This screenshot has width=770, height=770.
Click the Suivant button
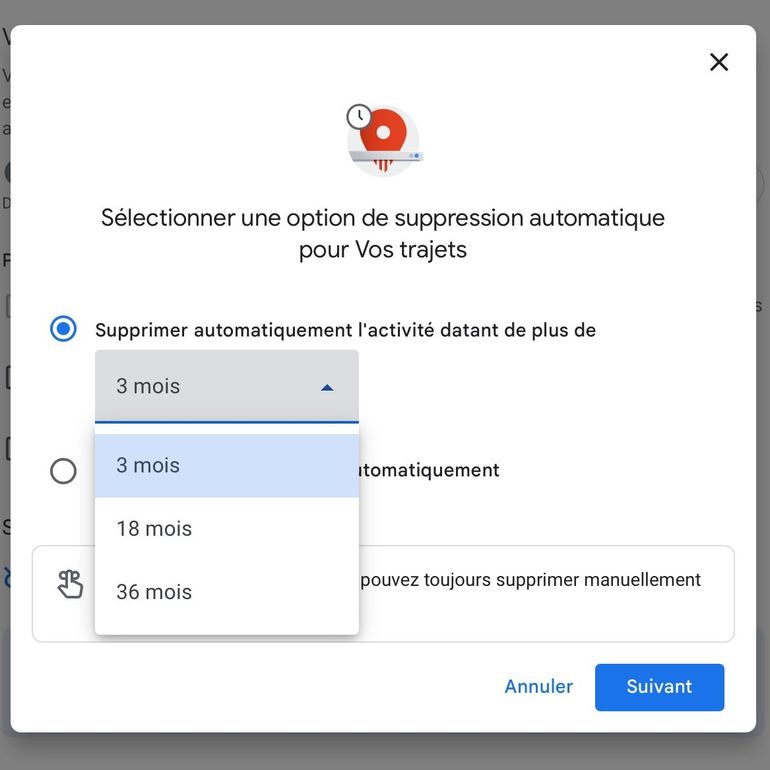[x=659, y=687]
